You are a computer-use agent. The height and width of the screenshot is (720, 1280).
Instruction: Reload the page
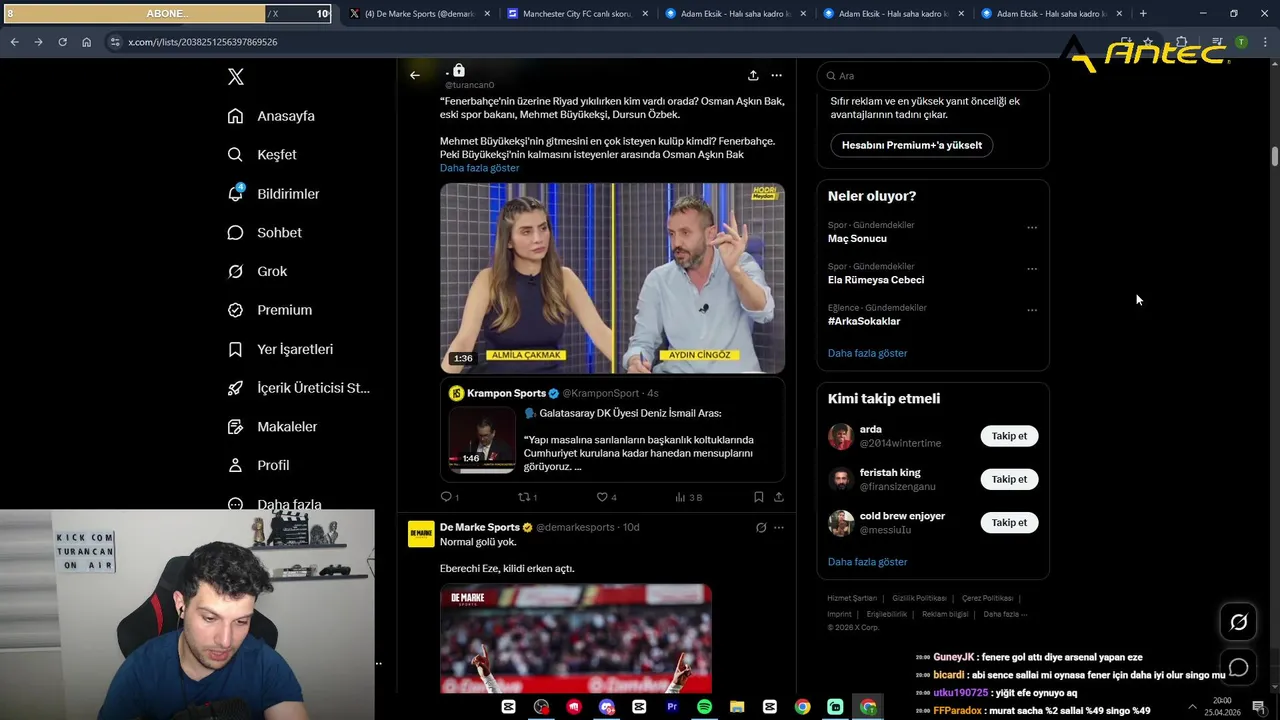point(62,42)
